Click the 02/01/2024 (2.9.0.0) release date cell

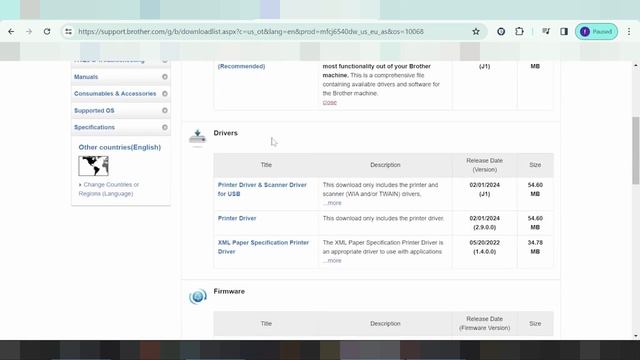(x=484, y=223)
